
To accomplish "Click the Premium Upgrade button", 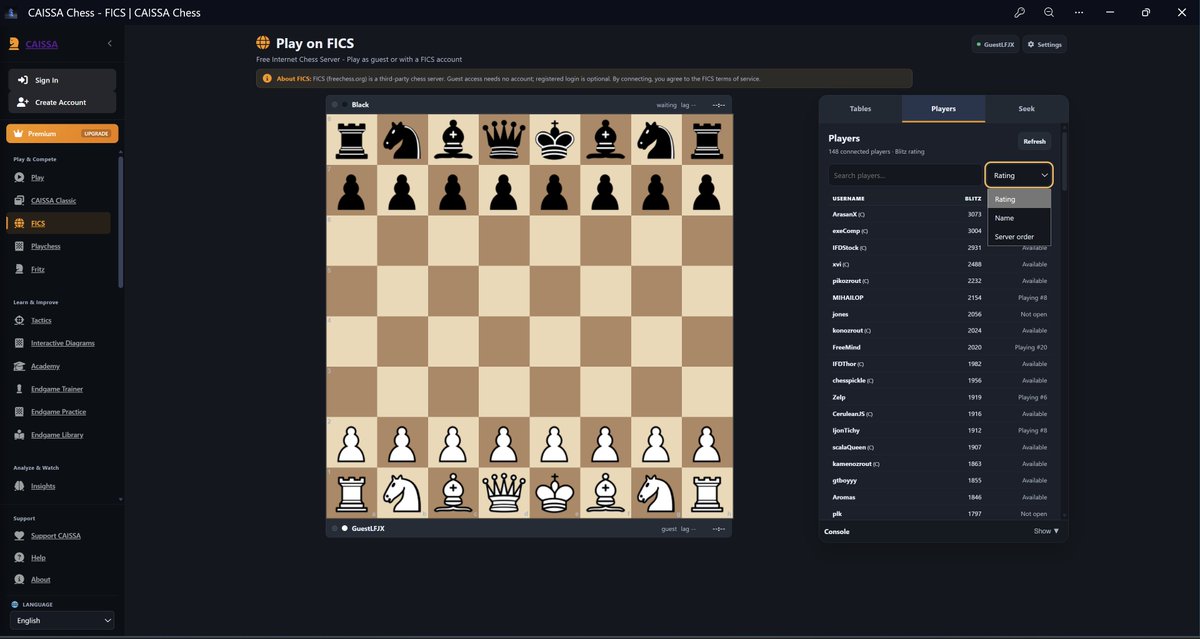I will coord(62,133).
